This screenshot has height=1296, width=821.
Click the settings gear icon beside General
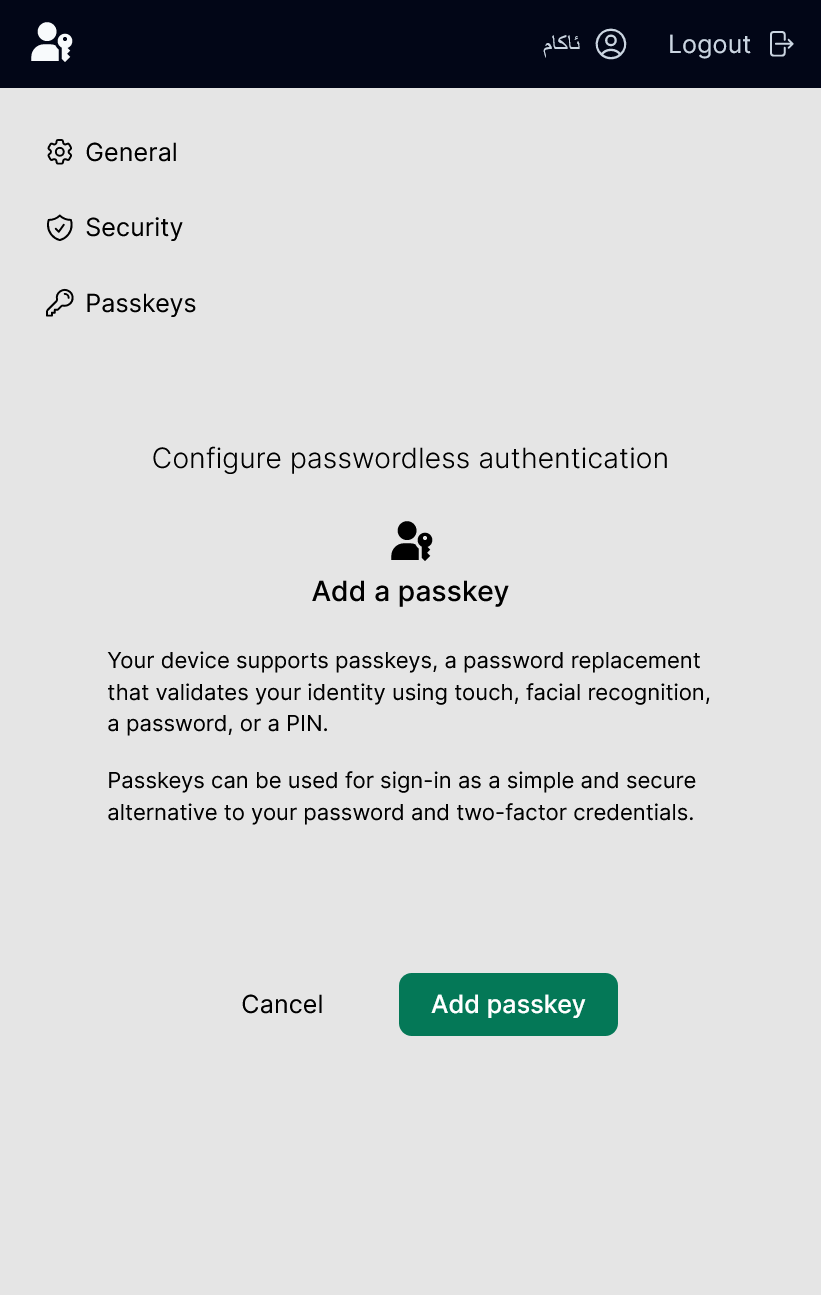click(60, 152)
